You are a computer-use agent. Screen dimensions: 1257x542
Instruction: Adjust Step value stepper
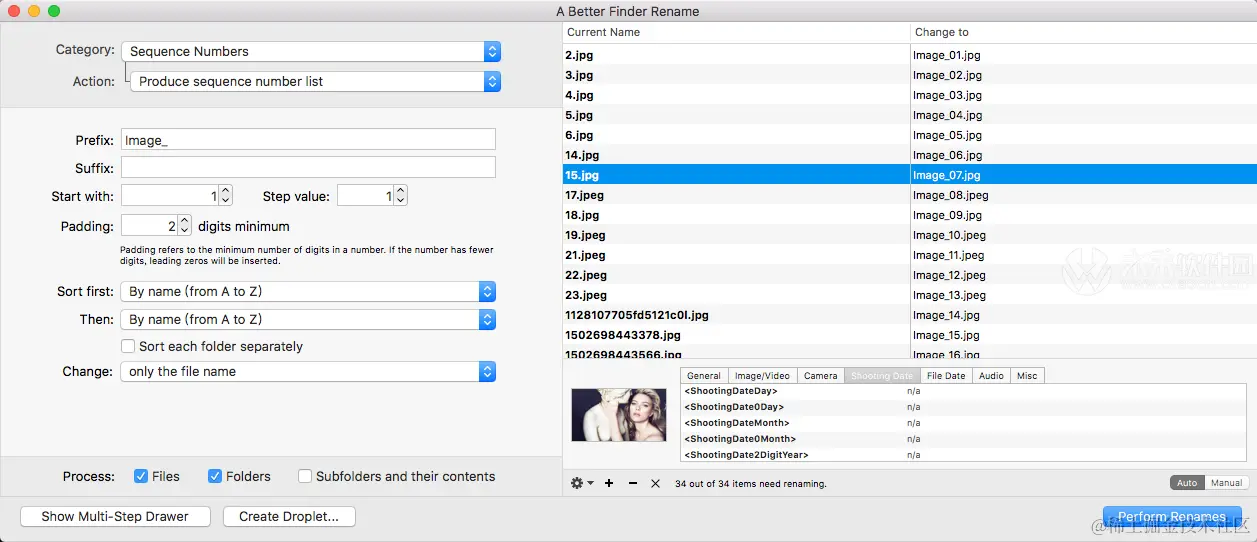pos(401,196)
